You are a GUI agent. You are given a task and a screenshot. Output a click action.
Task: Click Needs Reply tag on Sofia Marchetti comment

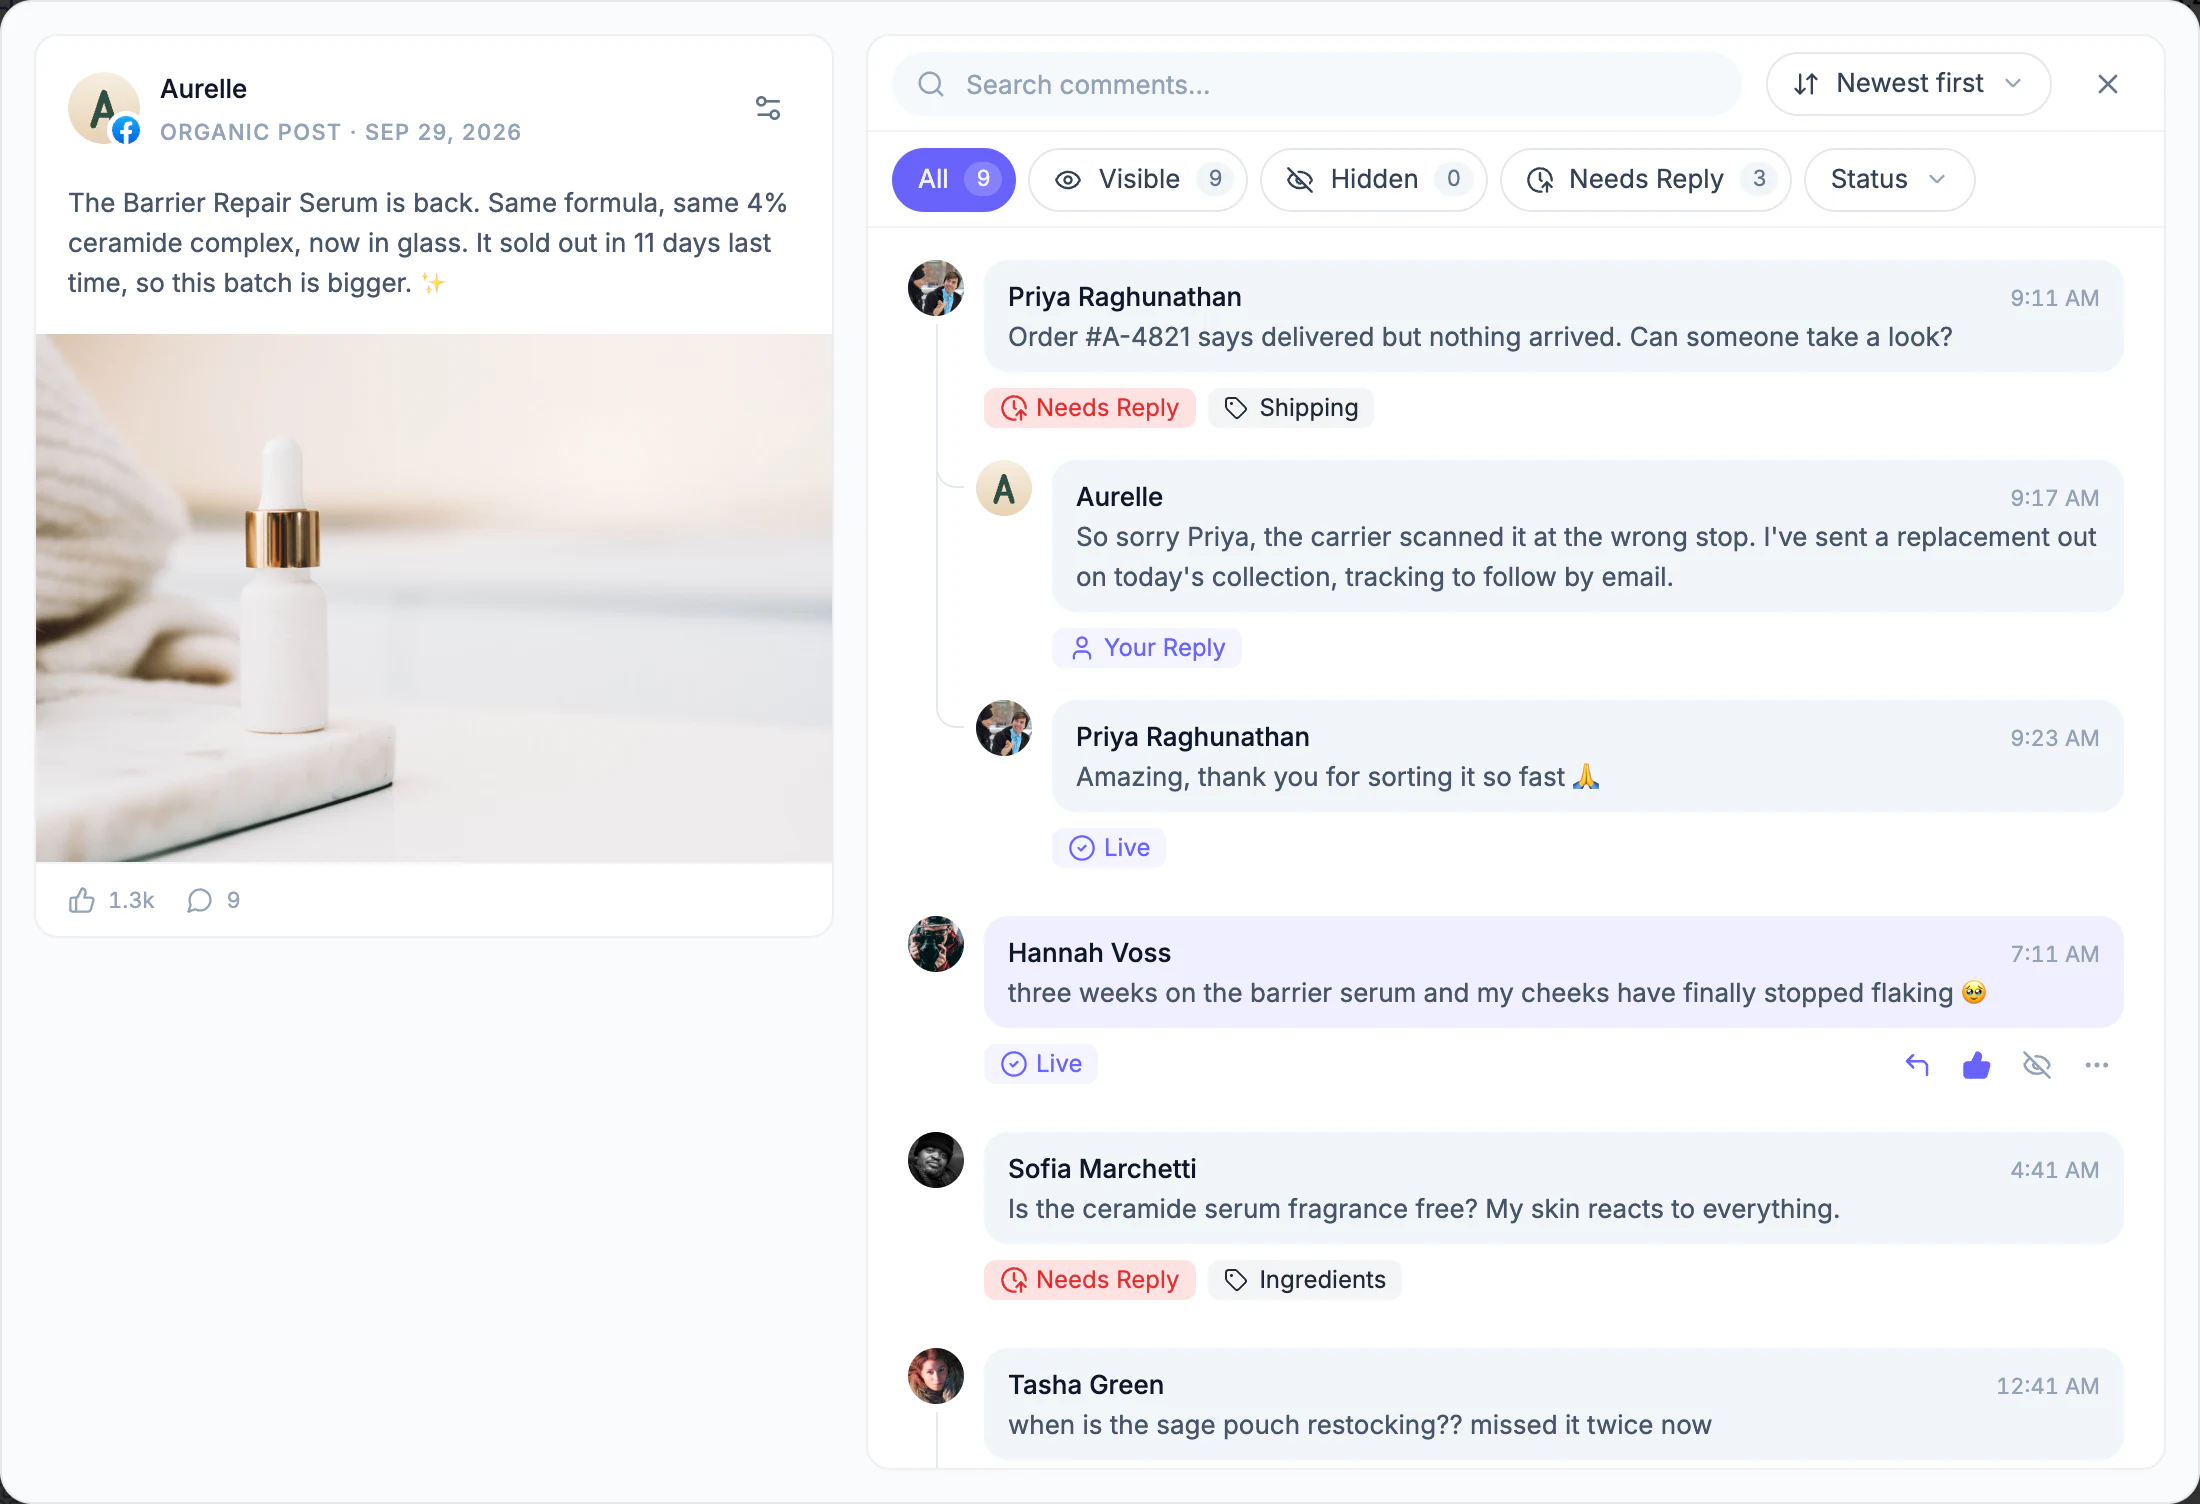1090,1280
